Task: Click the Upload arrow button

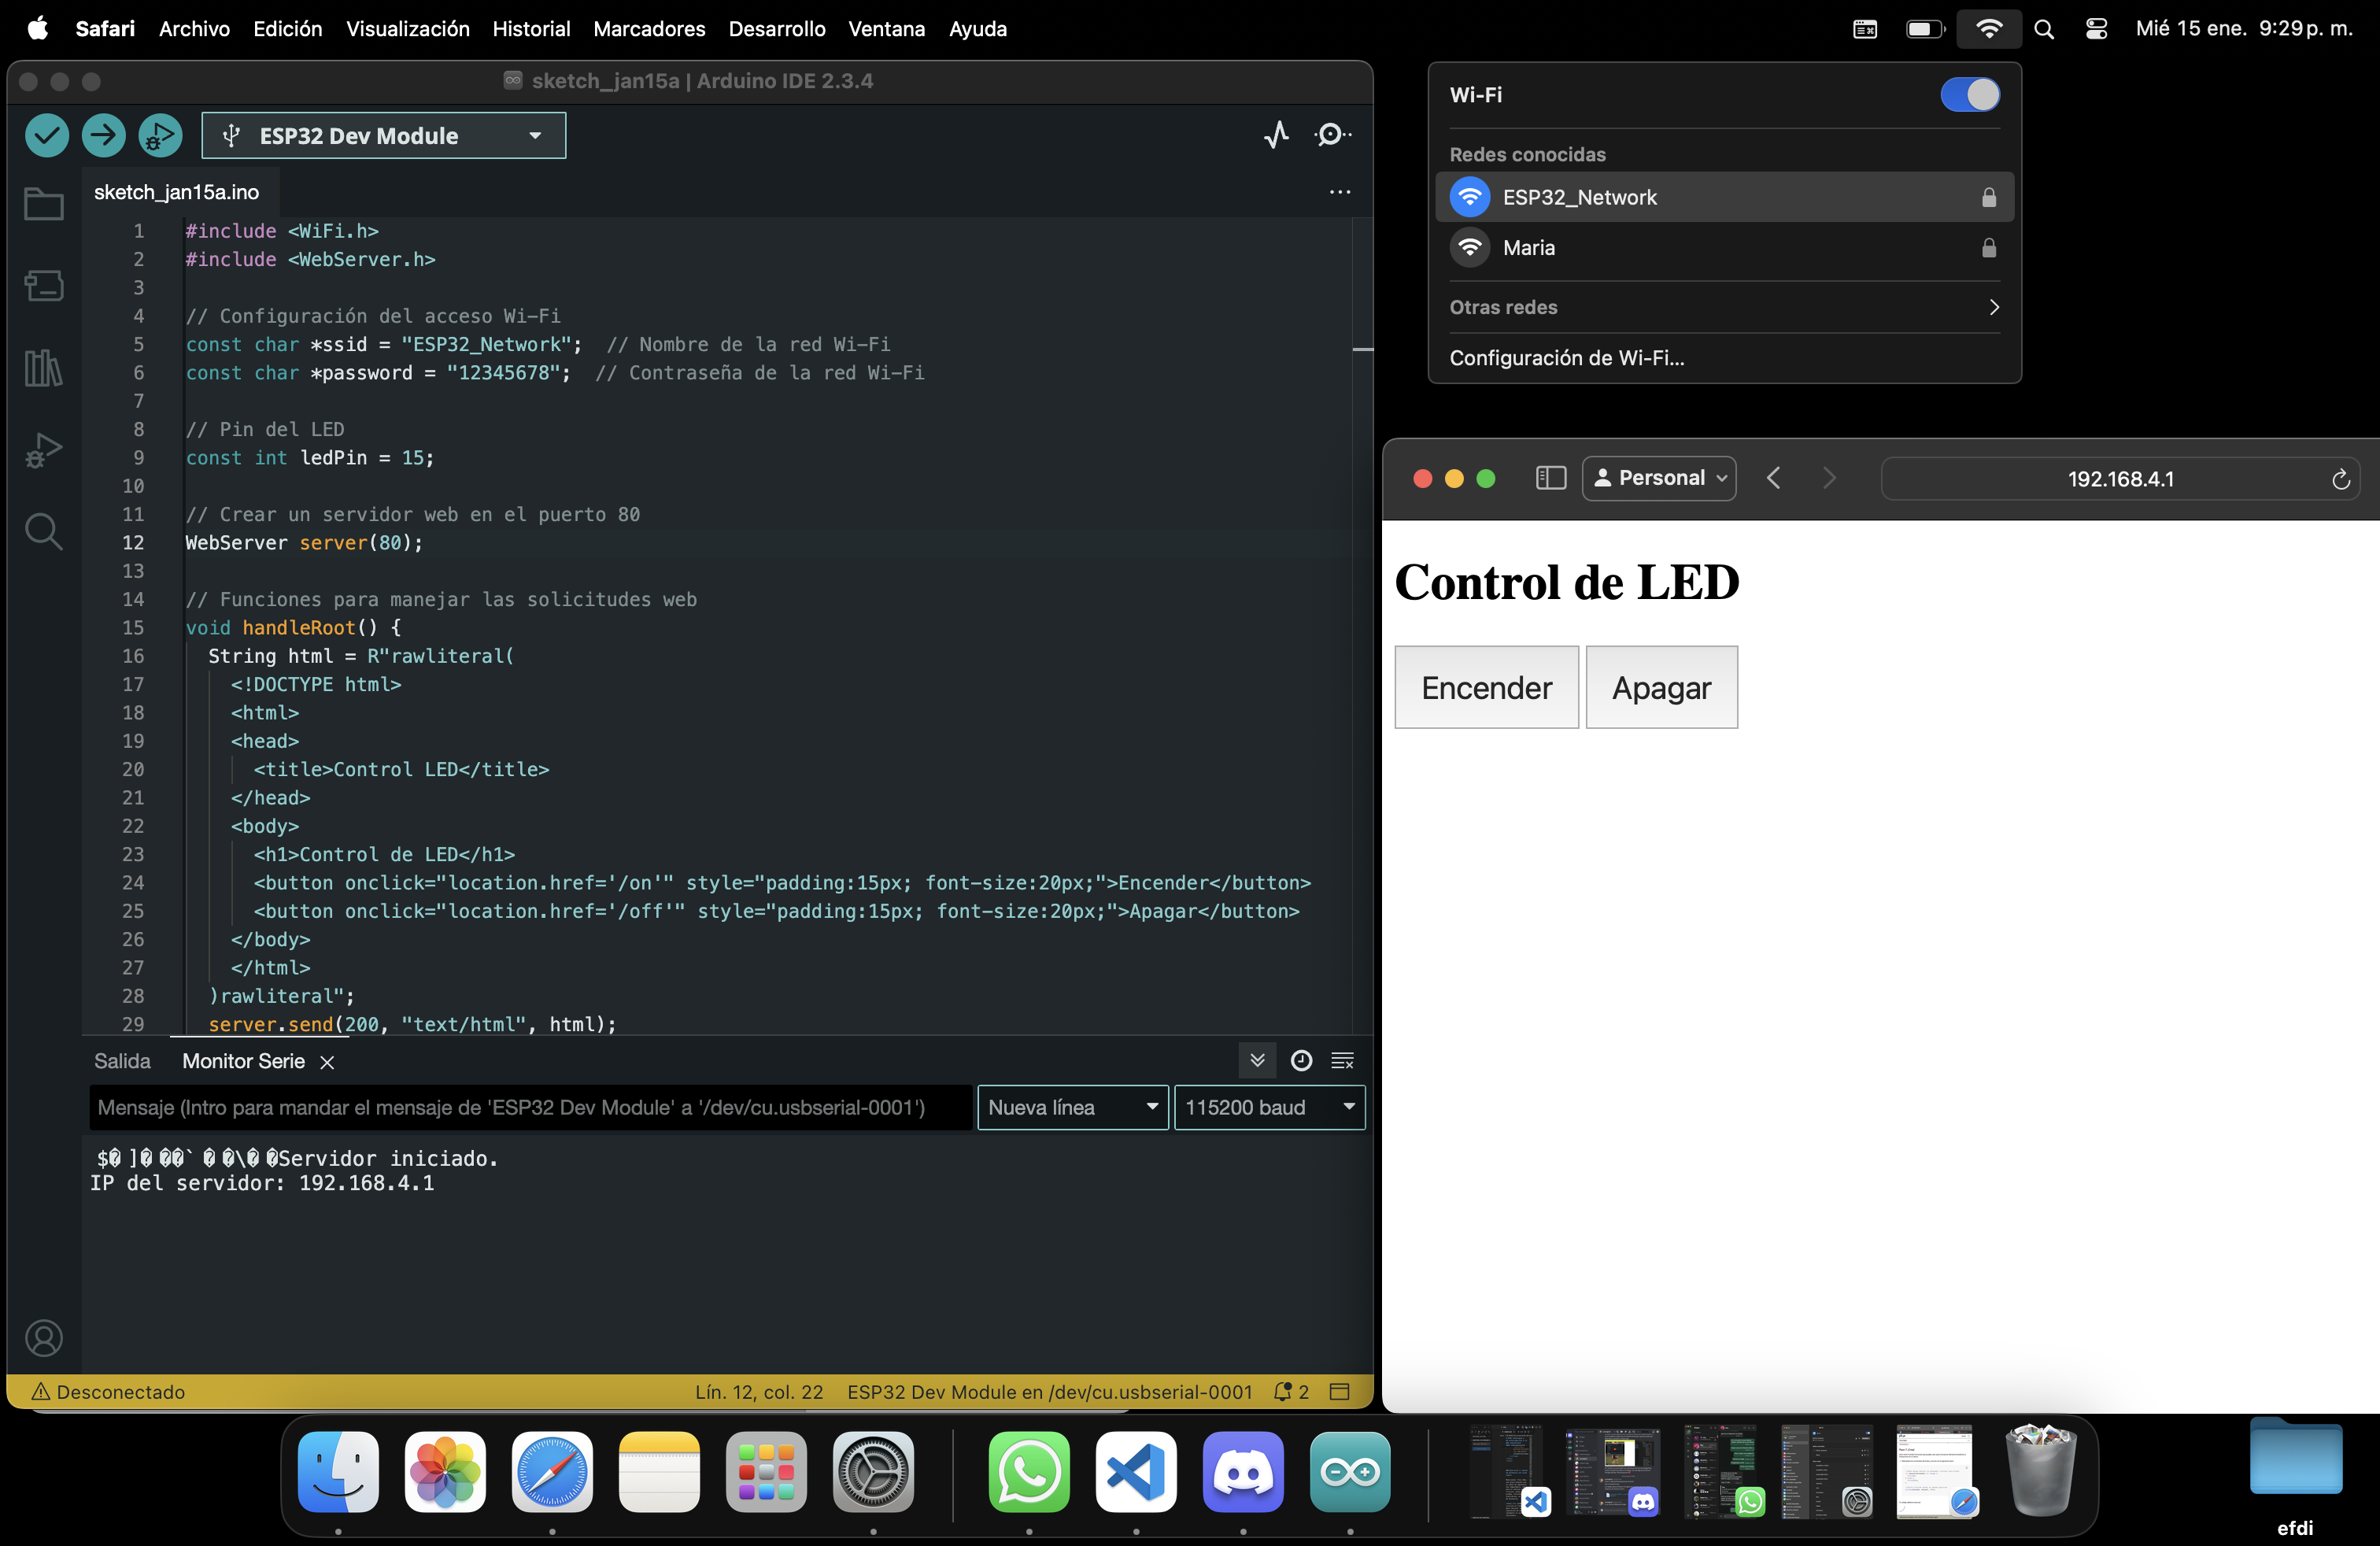Action: pos(103,135)
